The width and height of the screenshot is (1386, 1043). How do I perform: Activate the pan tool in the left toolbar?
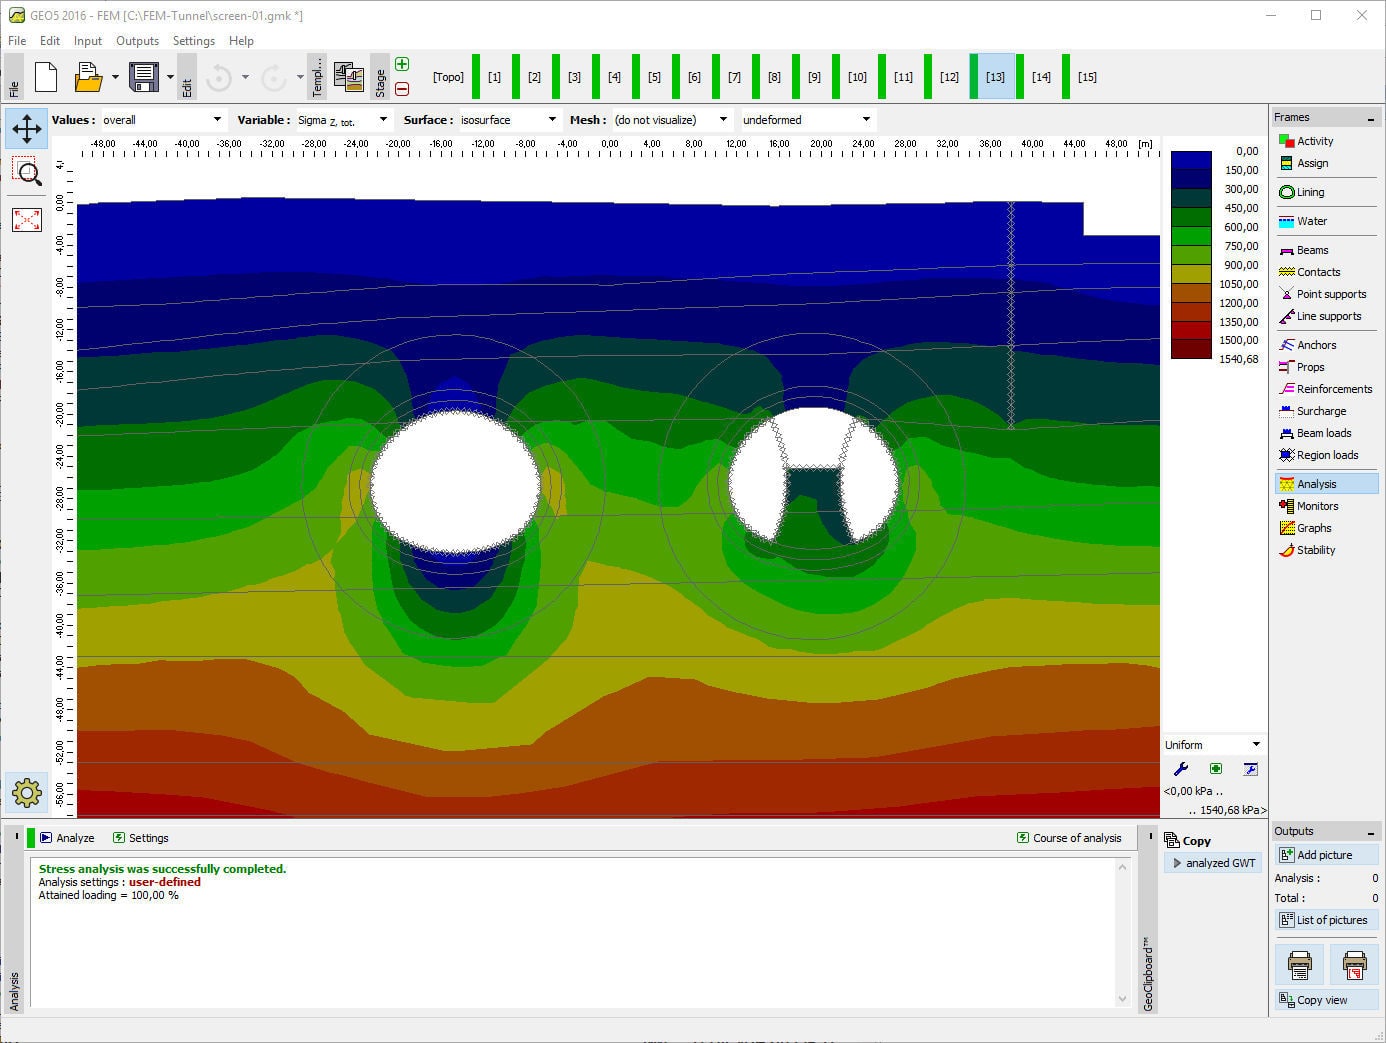[26, 128]
